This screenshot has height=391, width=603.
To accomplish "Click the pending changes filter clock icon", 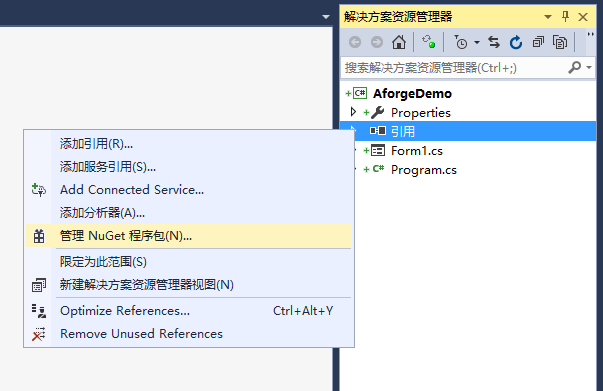I will coord(461,42).
